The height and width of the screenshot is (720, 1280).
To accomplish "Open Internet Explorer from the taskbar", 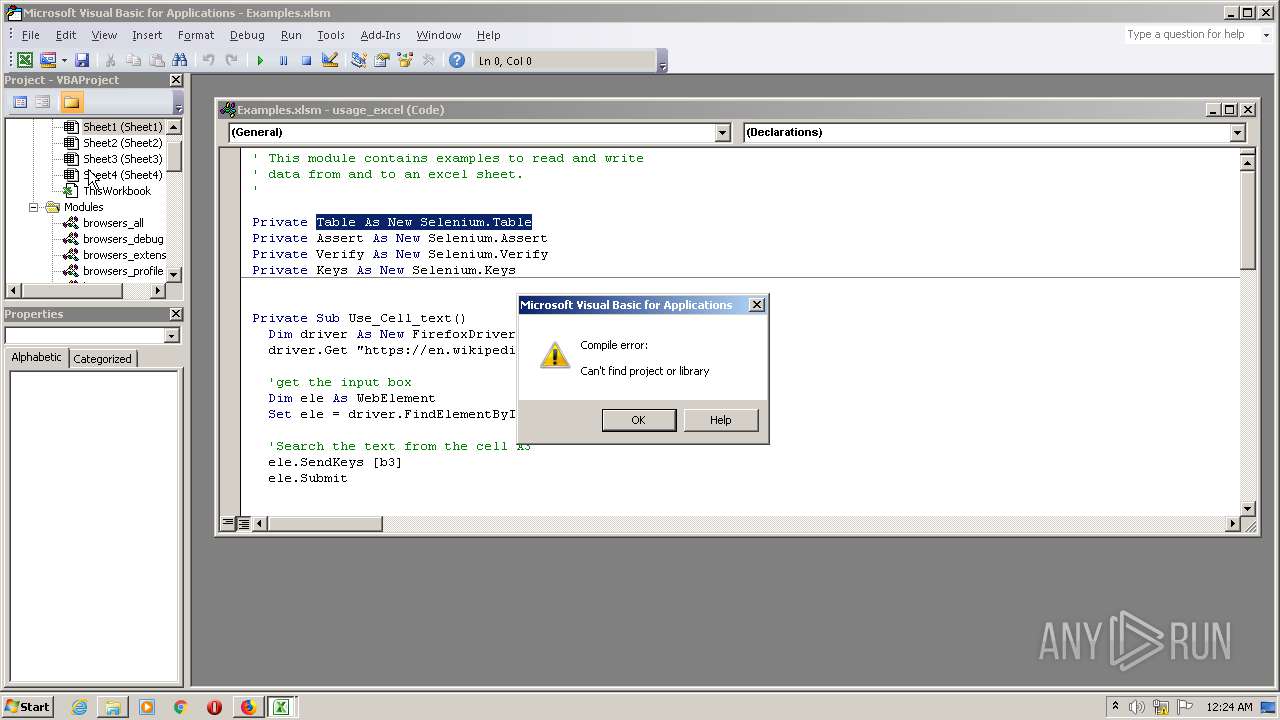I will point(79,707).
